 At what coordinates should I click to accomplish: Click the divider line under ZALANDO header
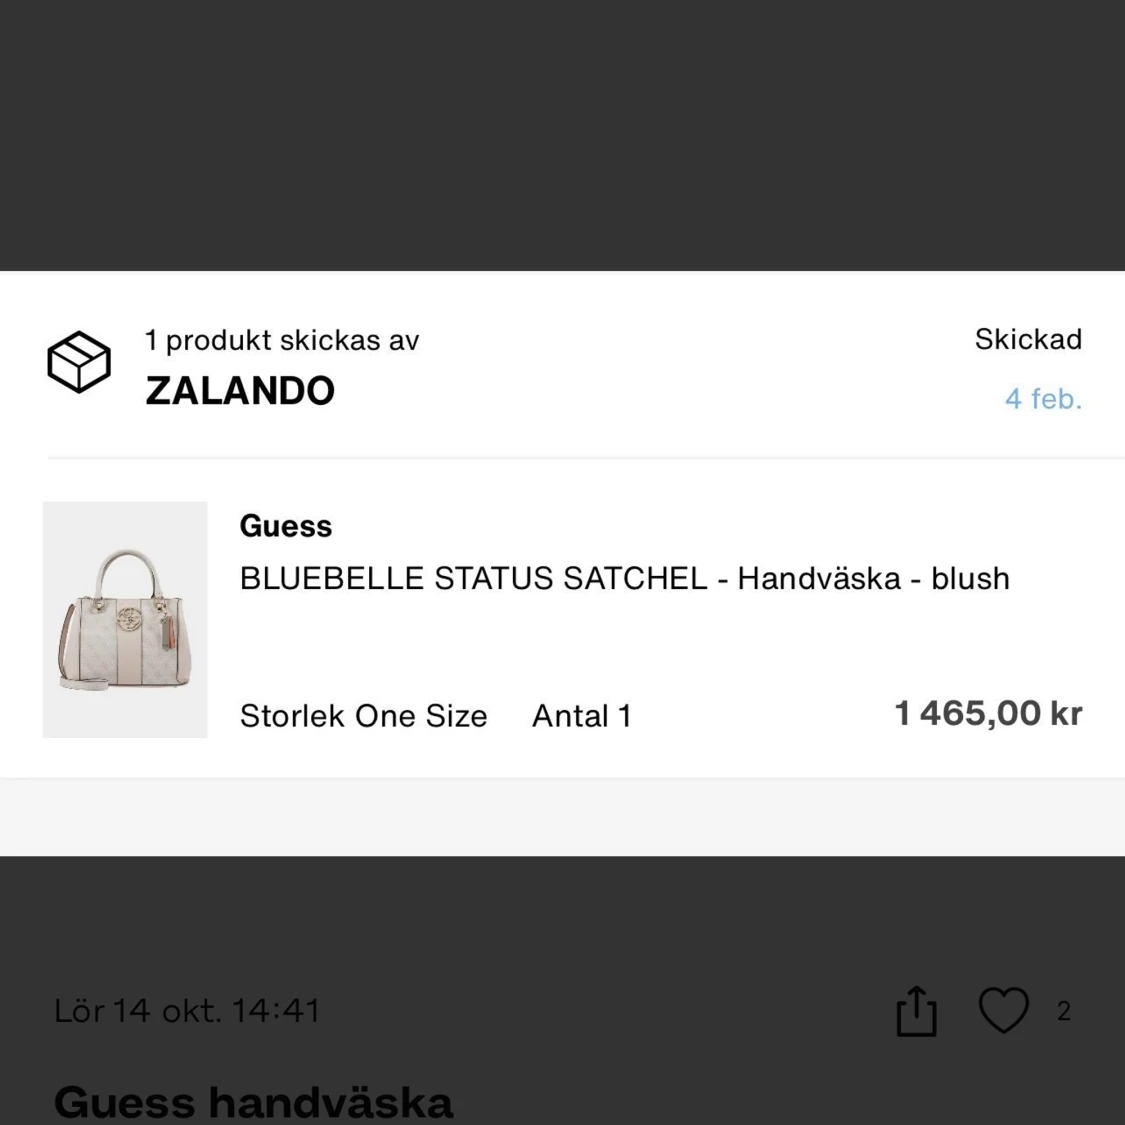pos(586,458)
